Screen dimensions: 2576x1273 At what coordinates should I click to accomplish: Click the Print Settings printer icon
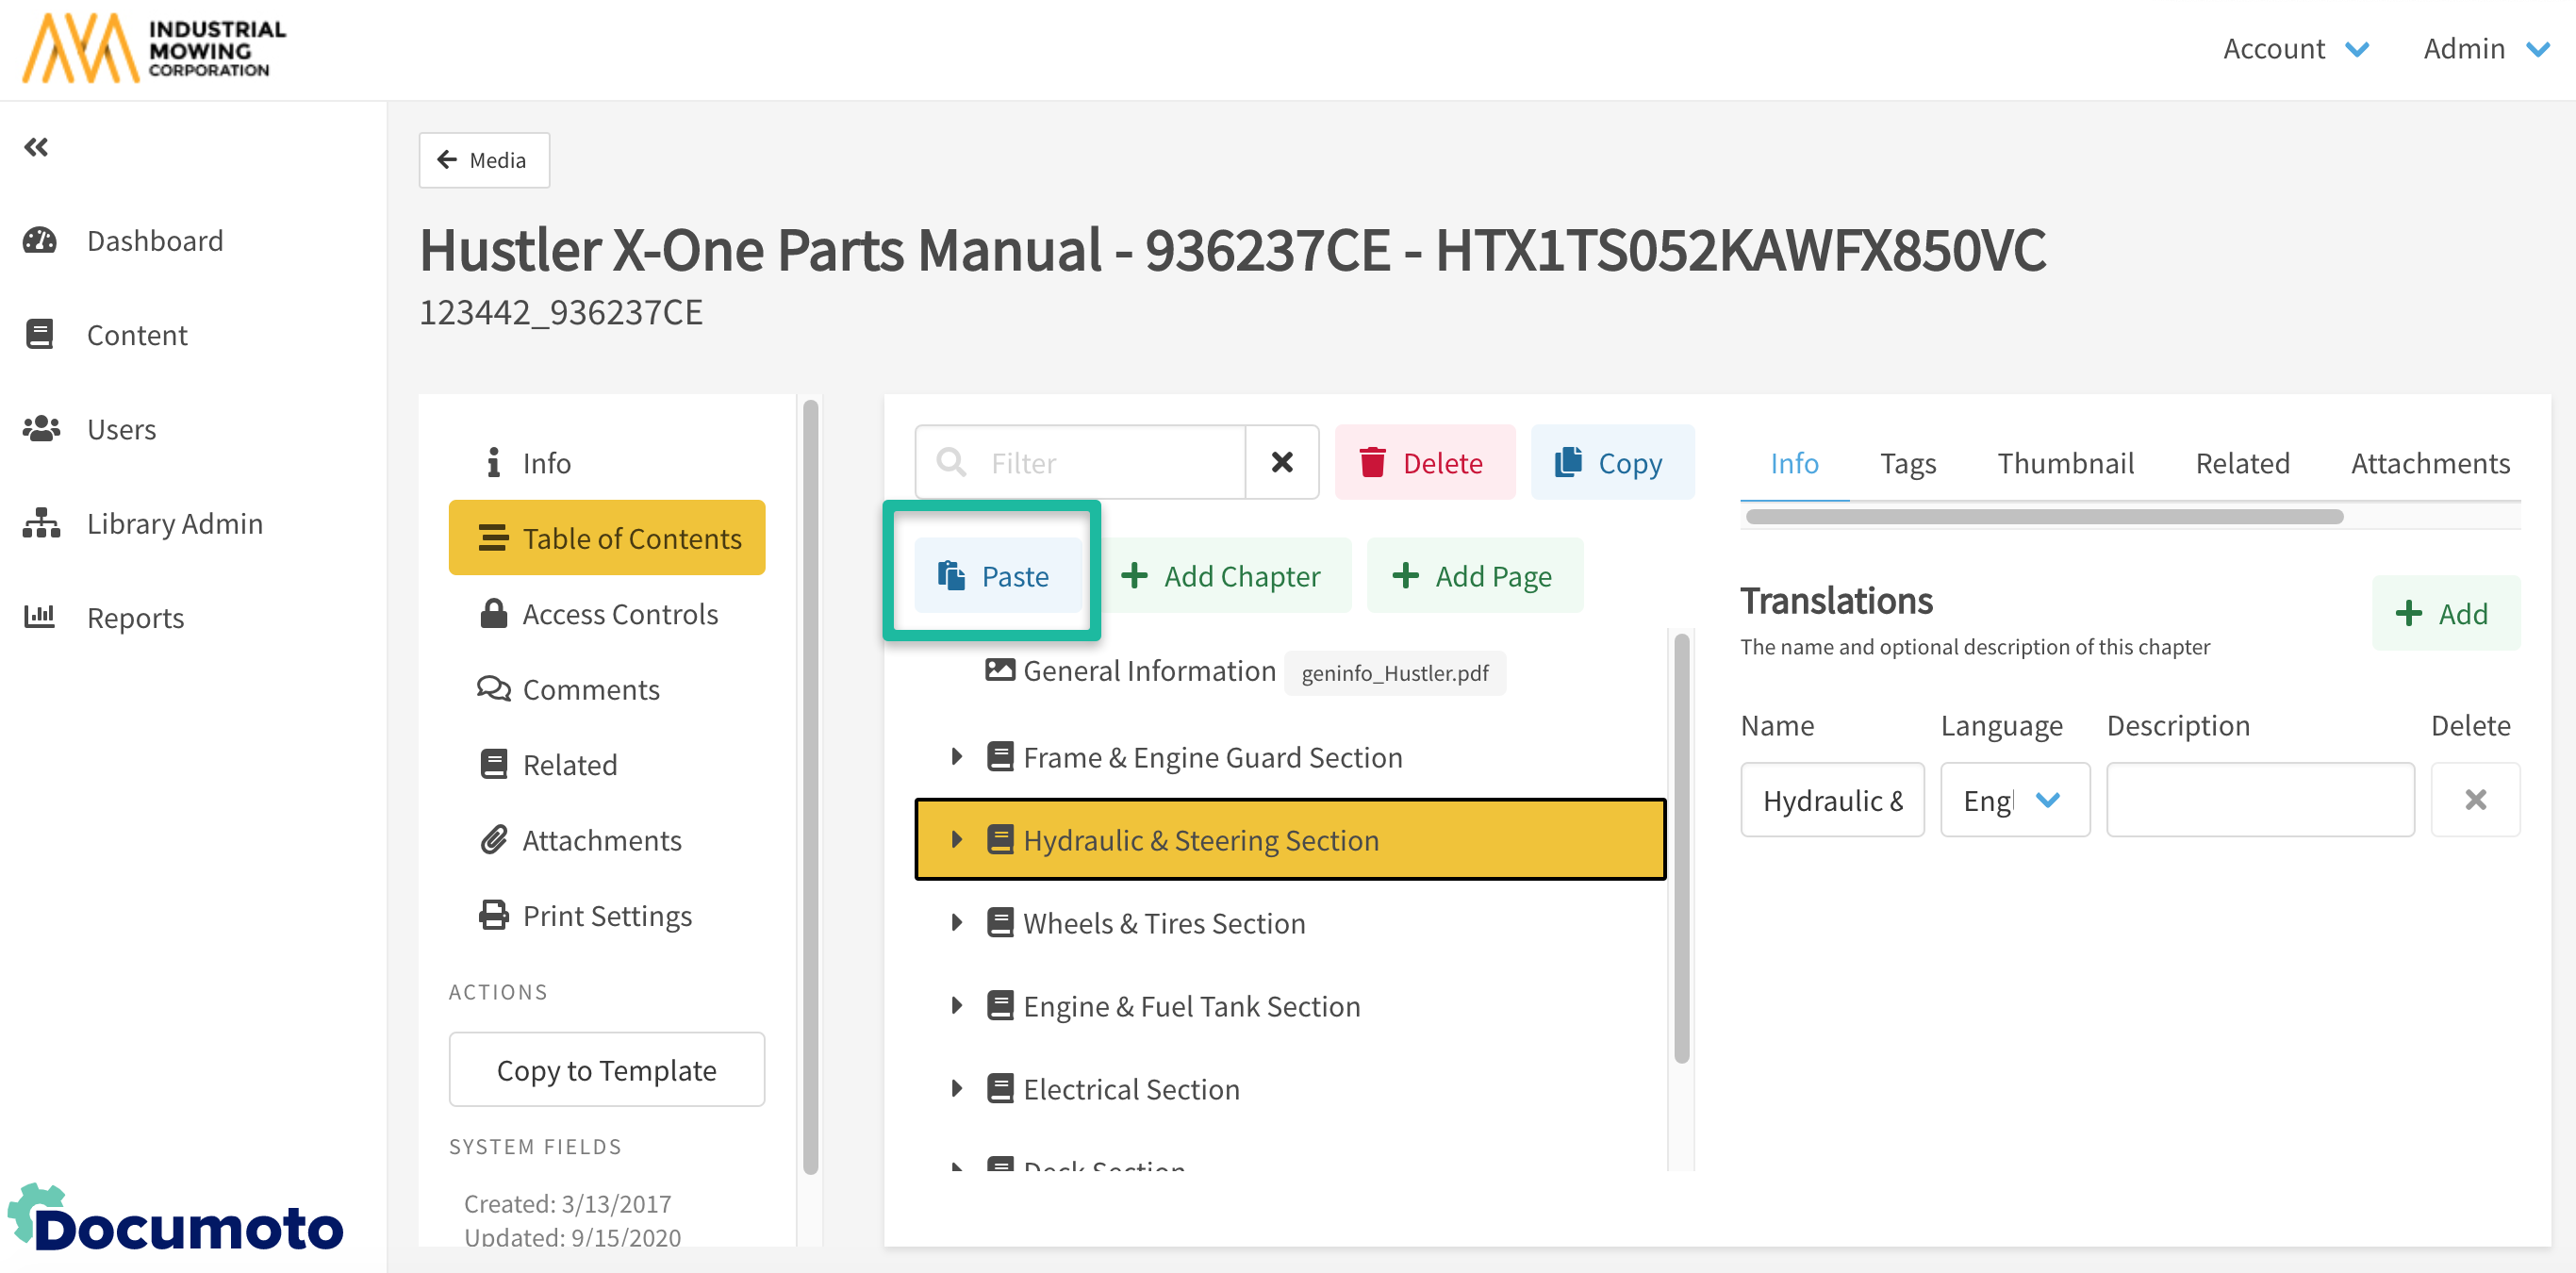pos(493,915)
